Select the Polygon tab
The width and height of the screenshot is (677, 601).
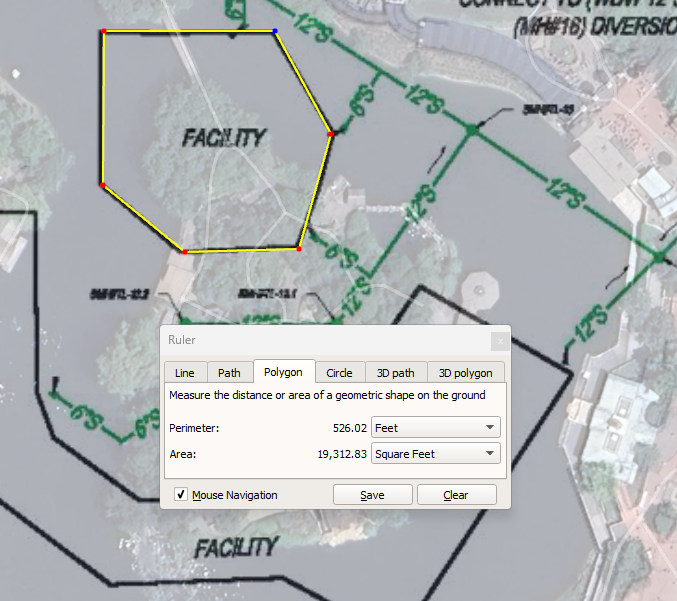(x=283, y=372)
